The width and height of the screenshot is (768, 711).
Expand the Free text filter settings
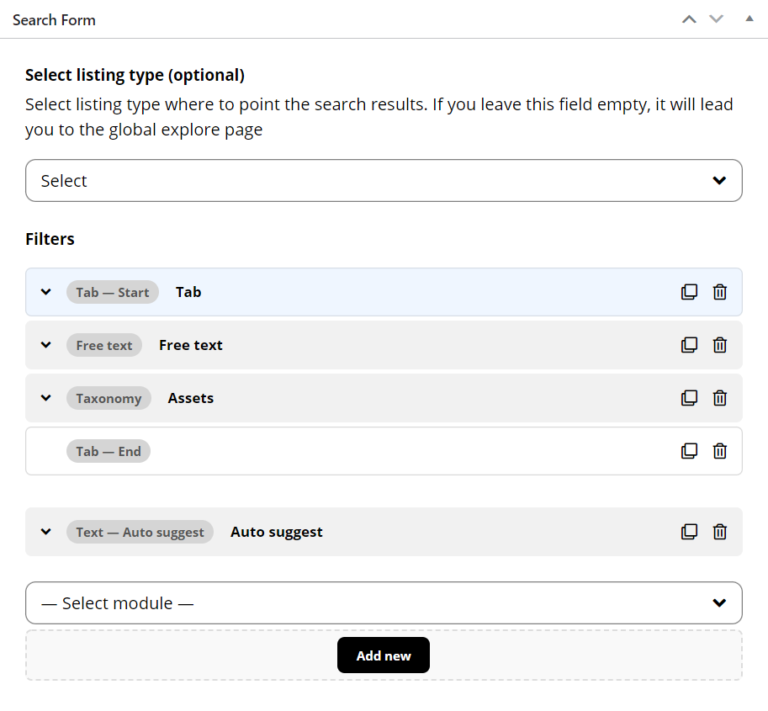click(x=45, y=345)
